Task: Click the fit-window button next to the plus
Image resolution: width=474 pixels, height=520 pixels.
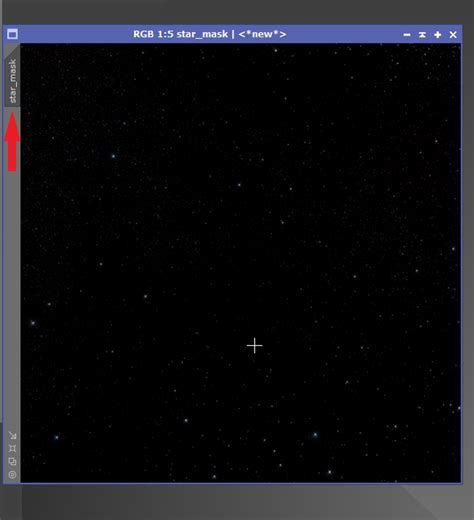Action: click(x=422, y=34)
